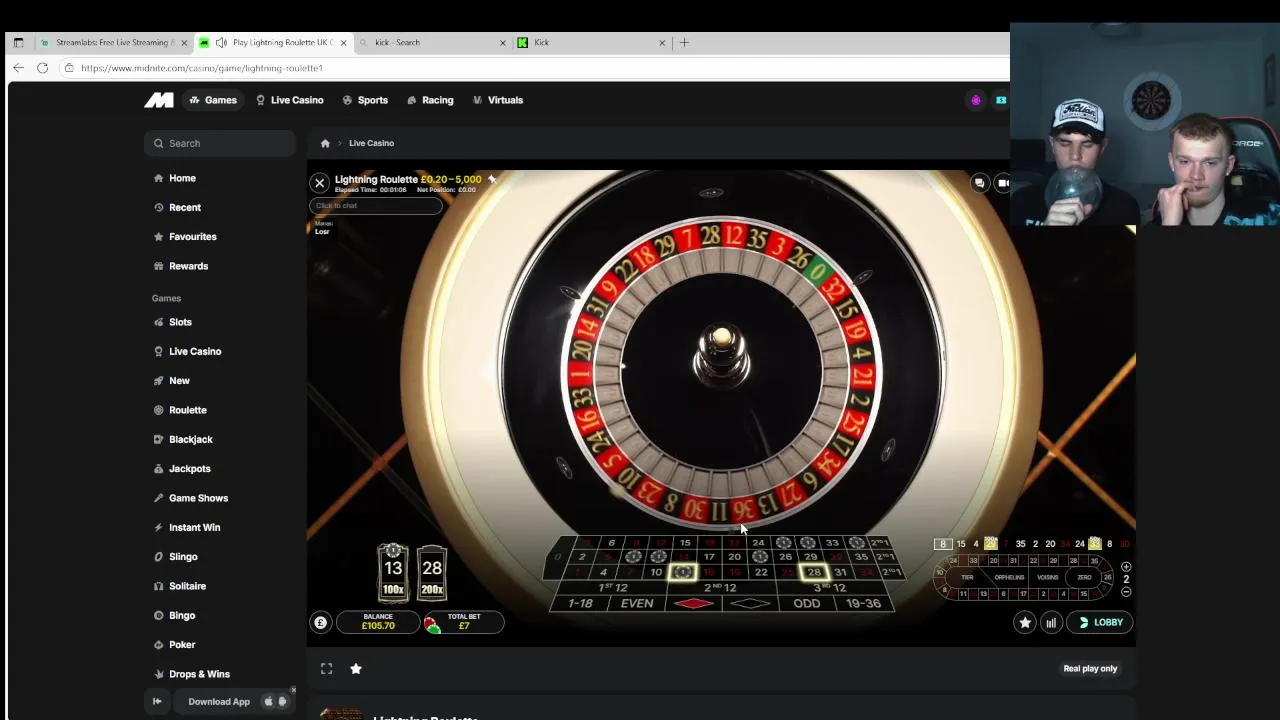Bet on the red diamond
The image size is (1280, 720).
point(694,603)
